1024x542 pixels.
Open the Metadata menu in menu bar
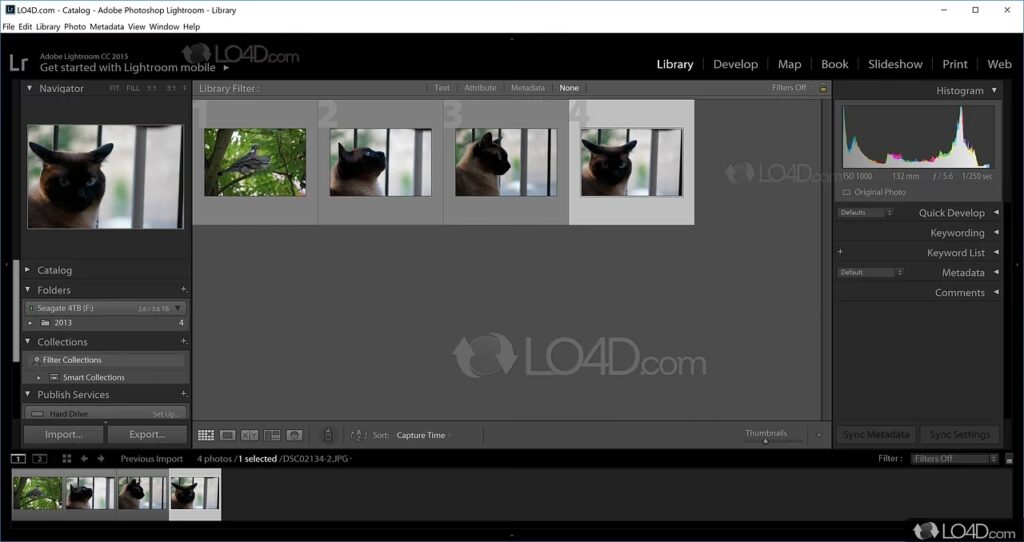point(107,27)
